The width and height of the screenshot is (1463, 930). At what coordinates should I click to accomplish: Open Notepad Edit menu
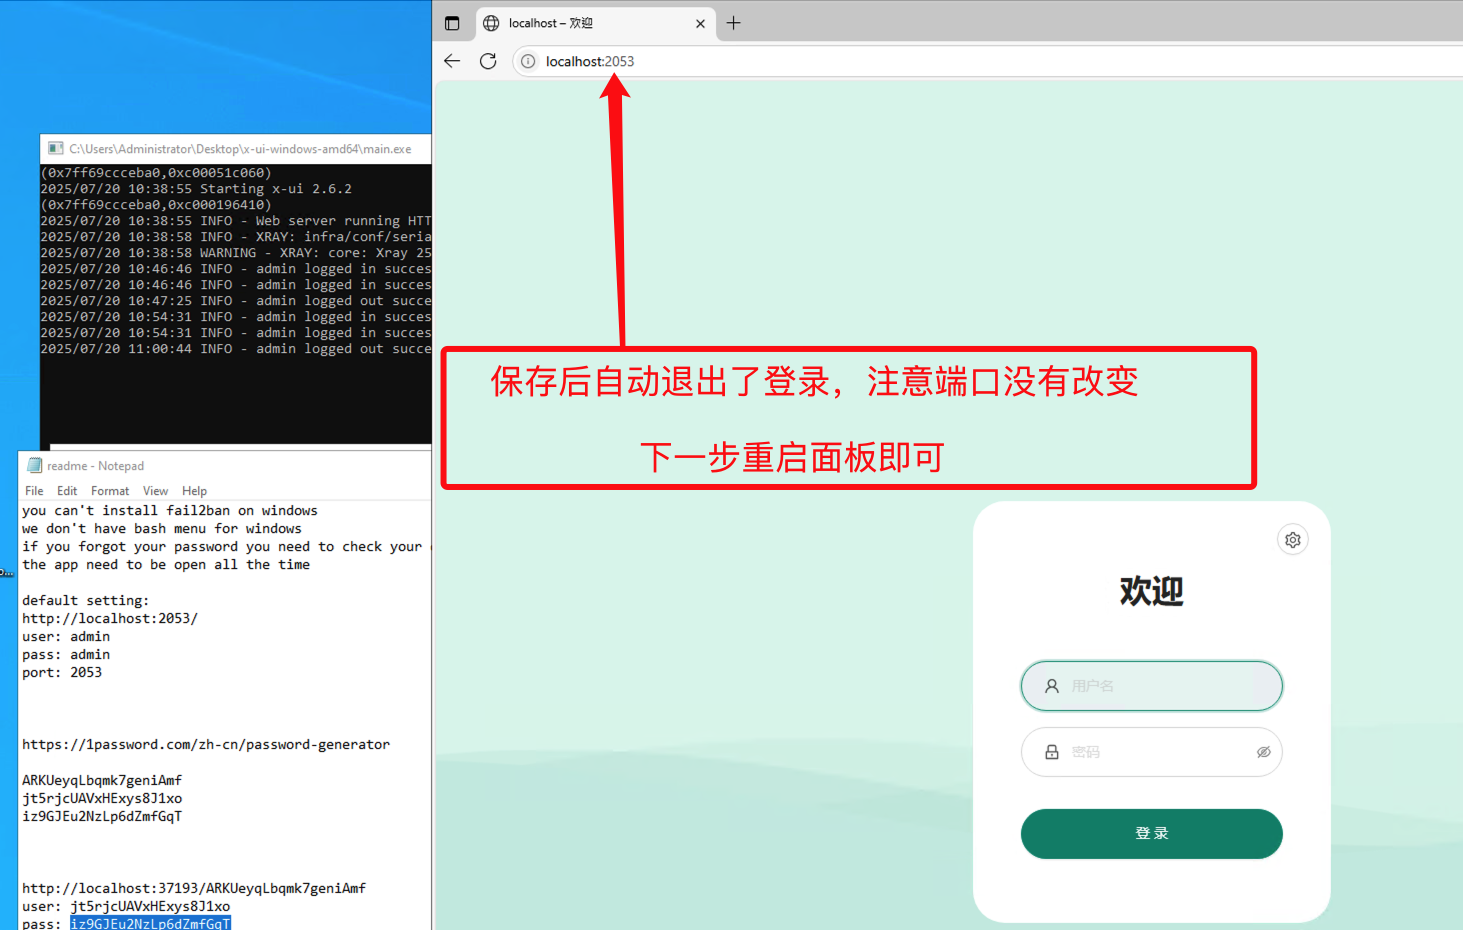click(67, 491)
